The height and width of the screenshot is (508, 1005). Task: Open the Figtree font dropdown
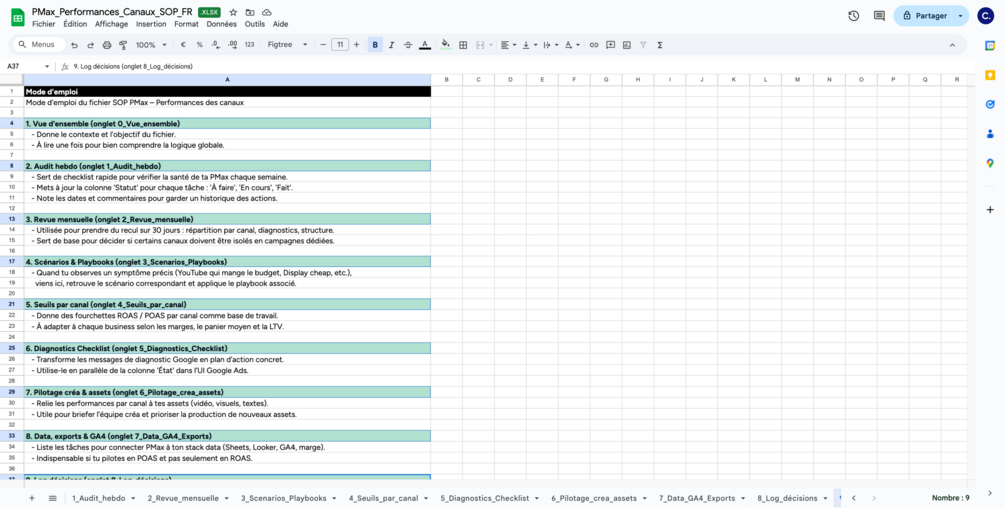(287, 45)
